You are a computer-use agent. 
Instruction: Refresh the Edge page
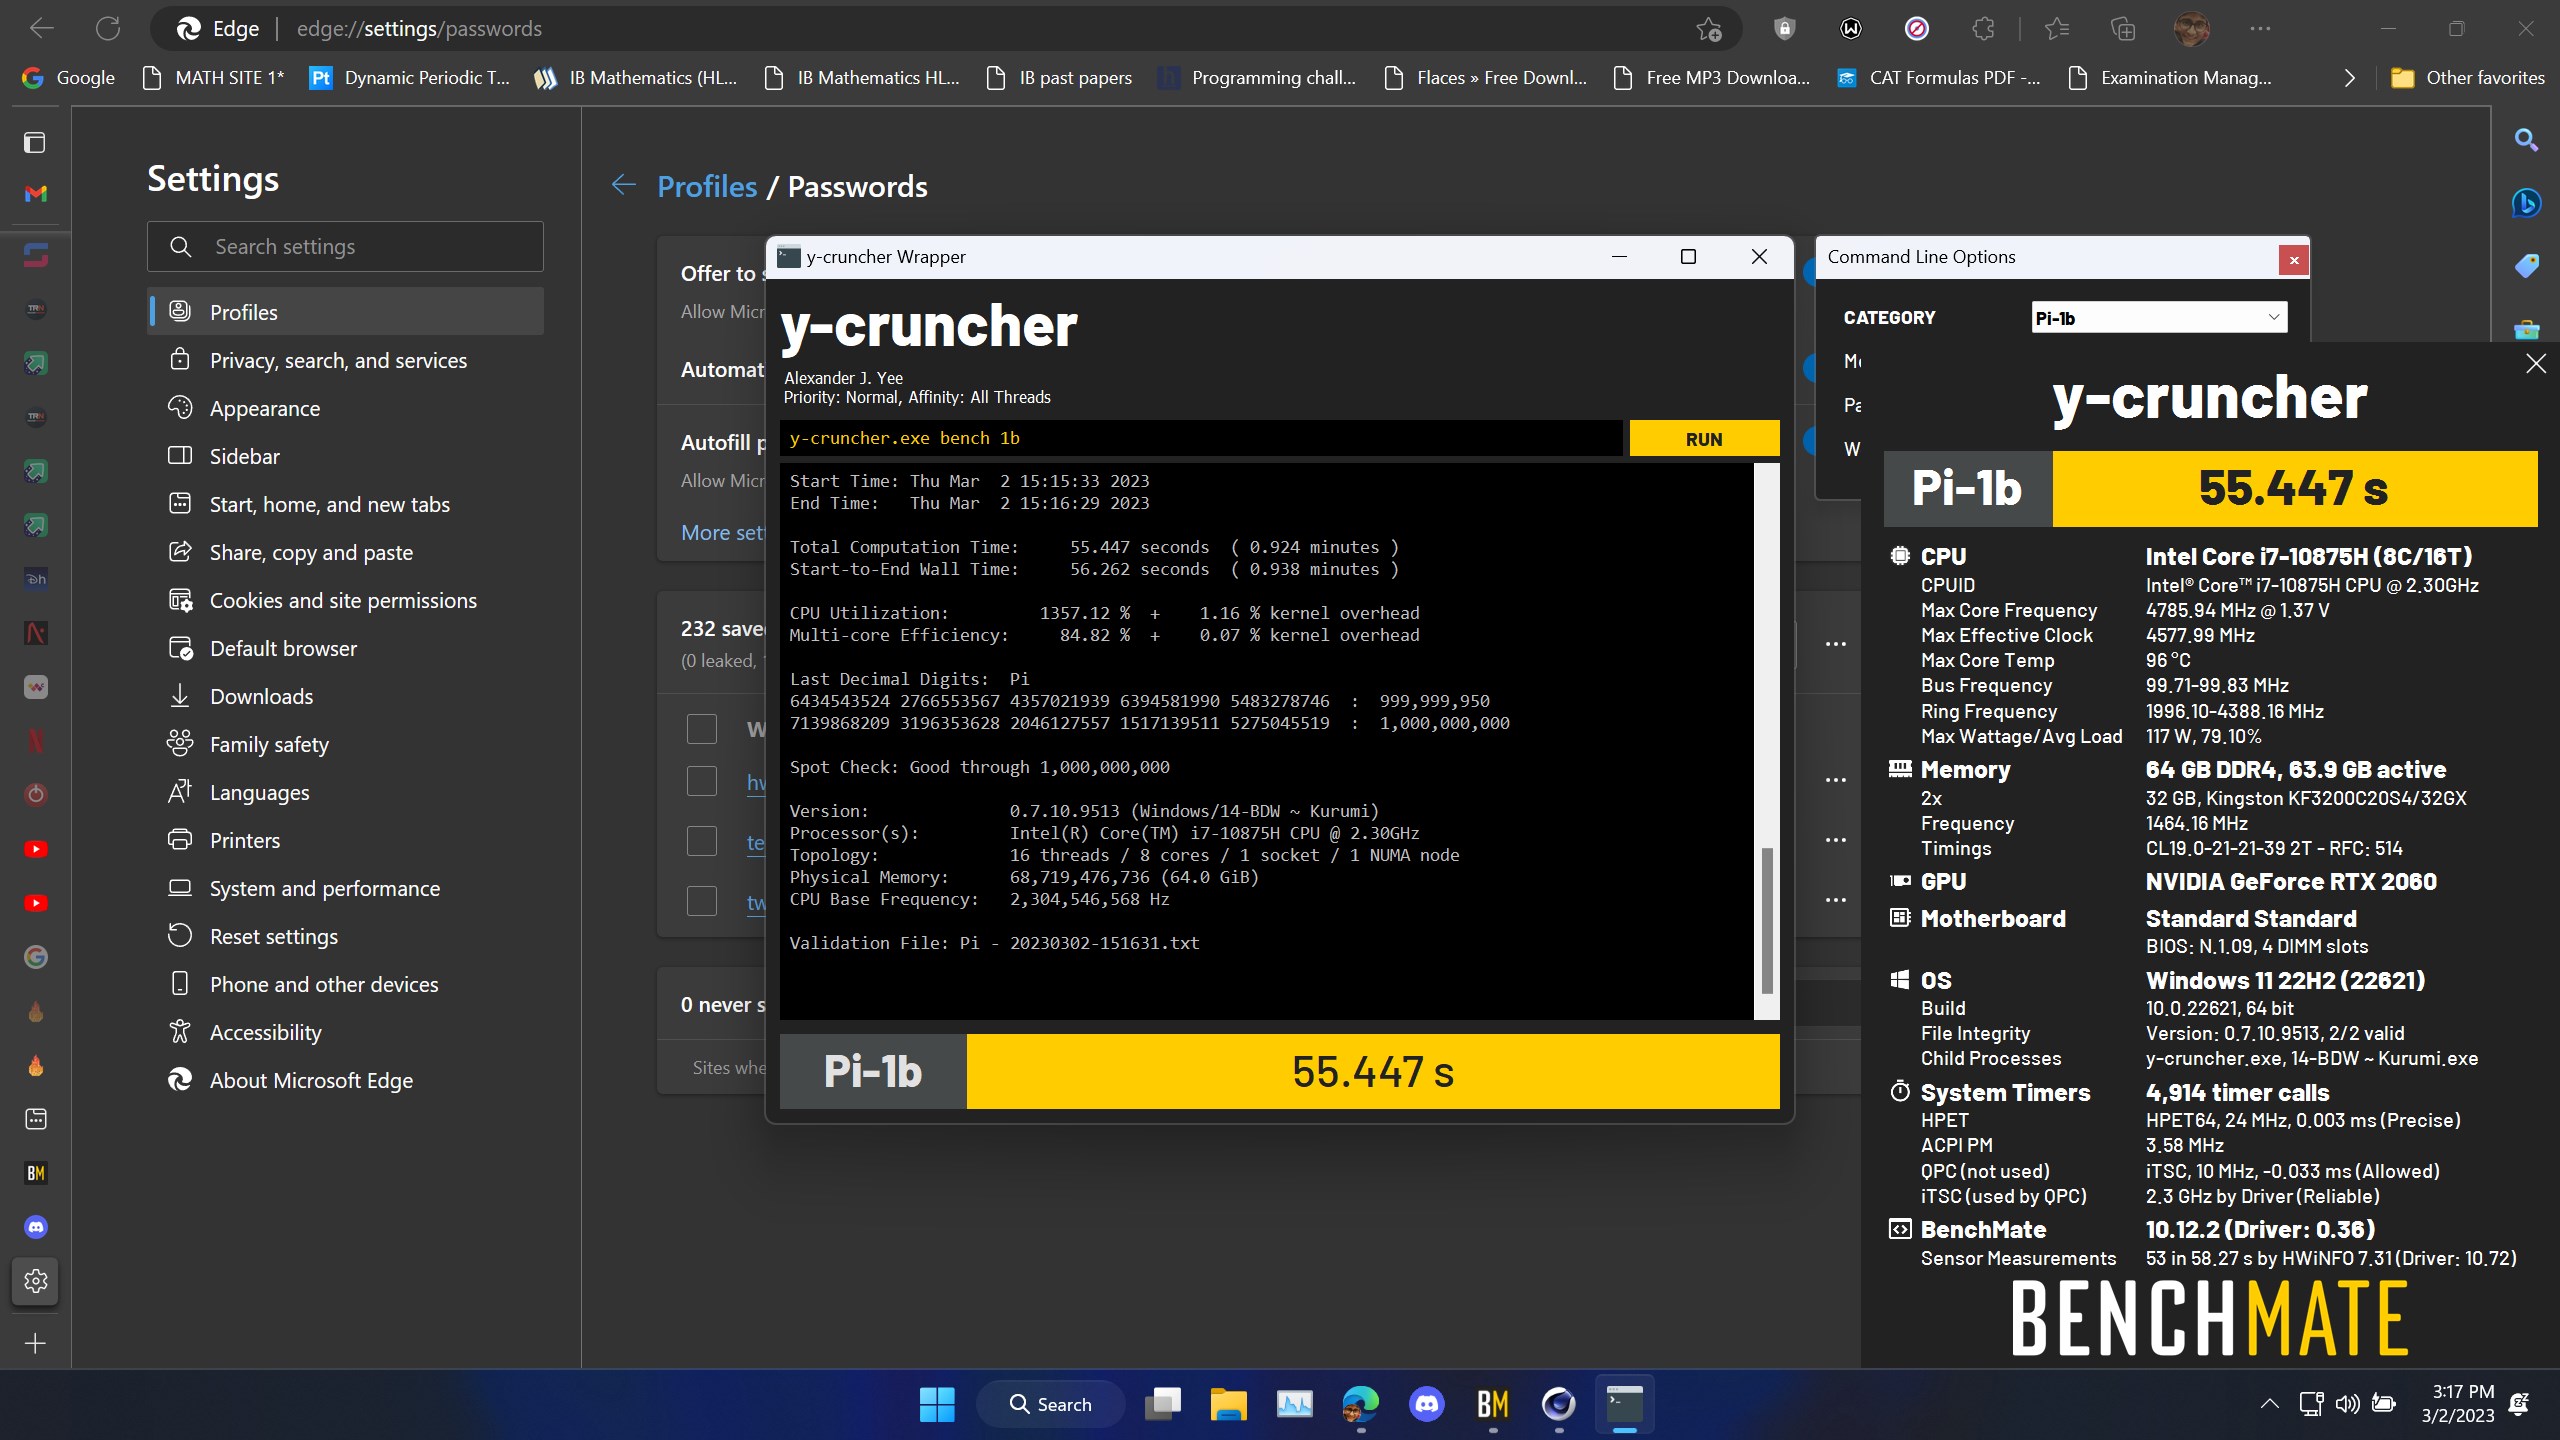108,29
